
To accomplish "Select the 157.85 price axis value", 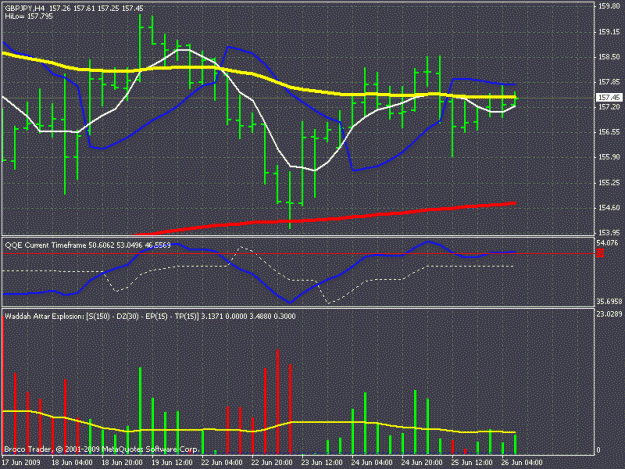I will coord(609,82).
